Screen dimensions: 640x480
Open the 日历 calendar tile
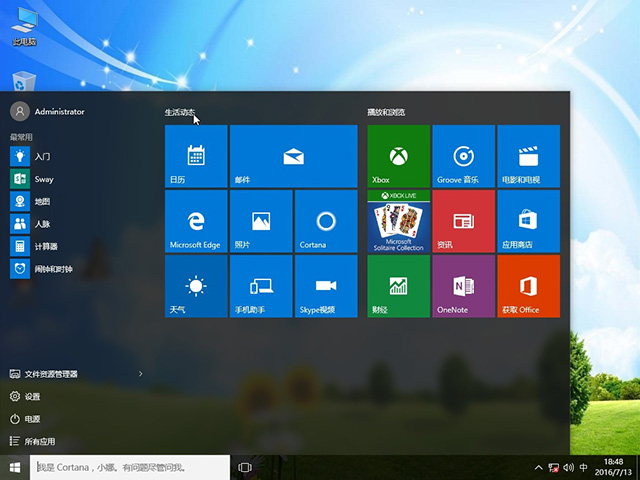pyautogui.click(x=196, y=156)
